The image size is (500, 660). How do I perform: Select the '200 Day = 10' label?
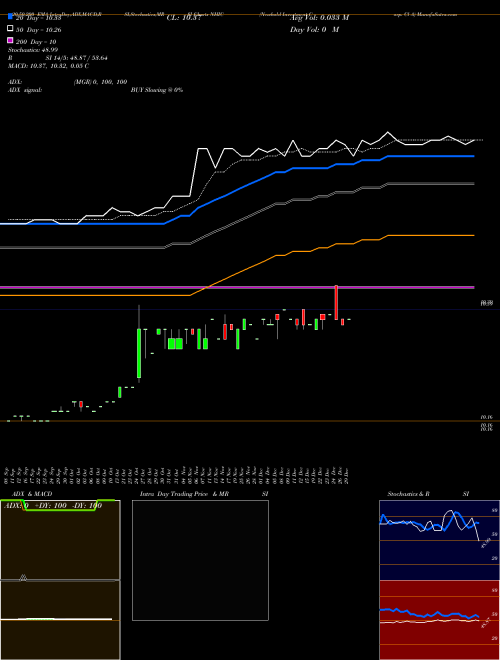pos(36,42)
